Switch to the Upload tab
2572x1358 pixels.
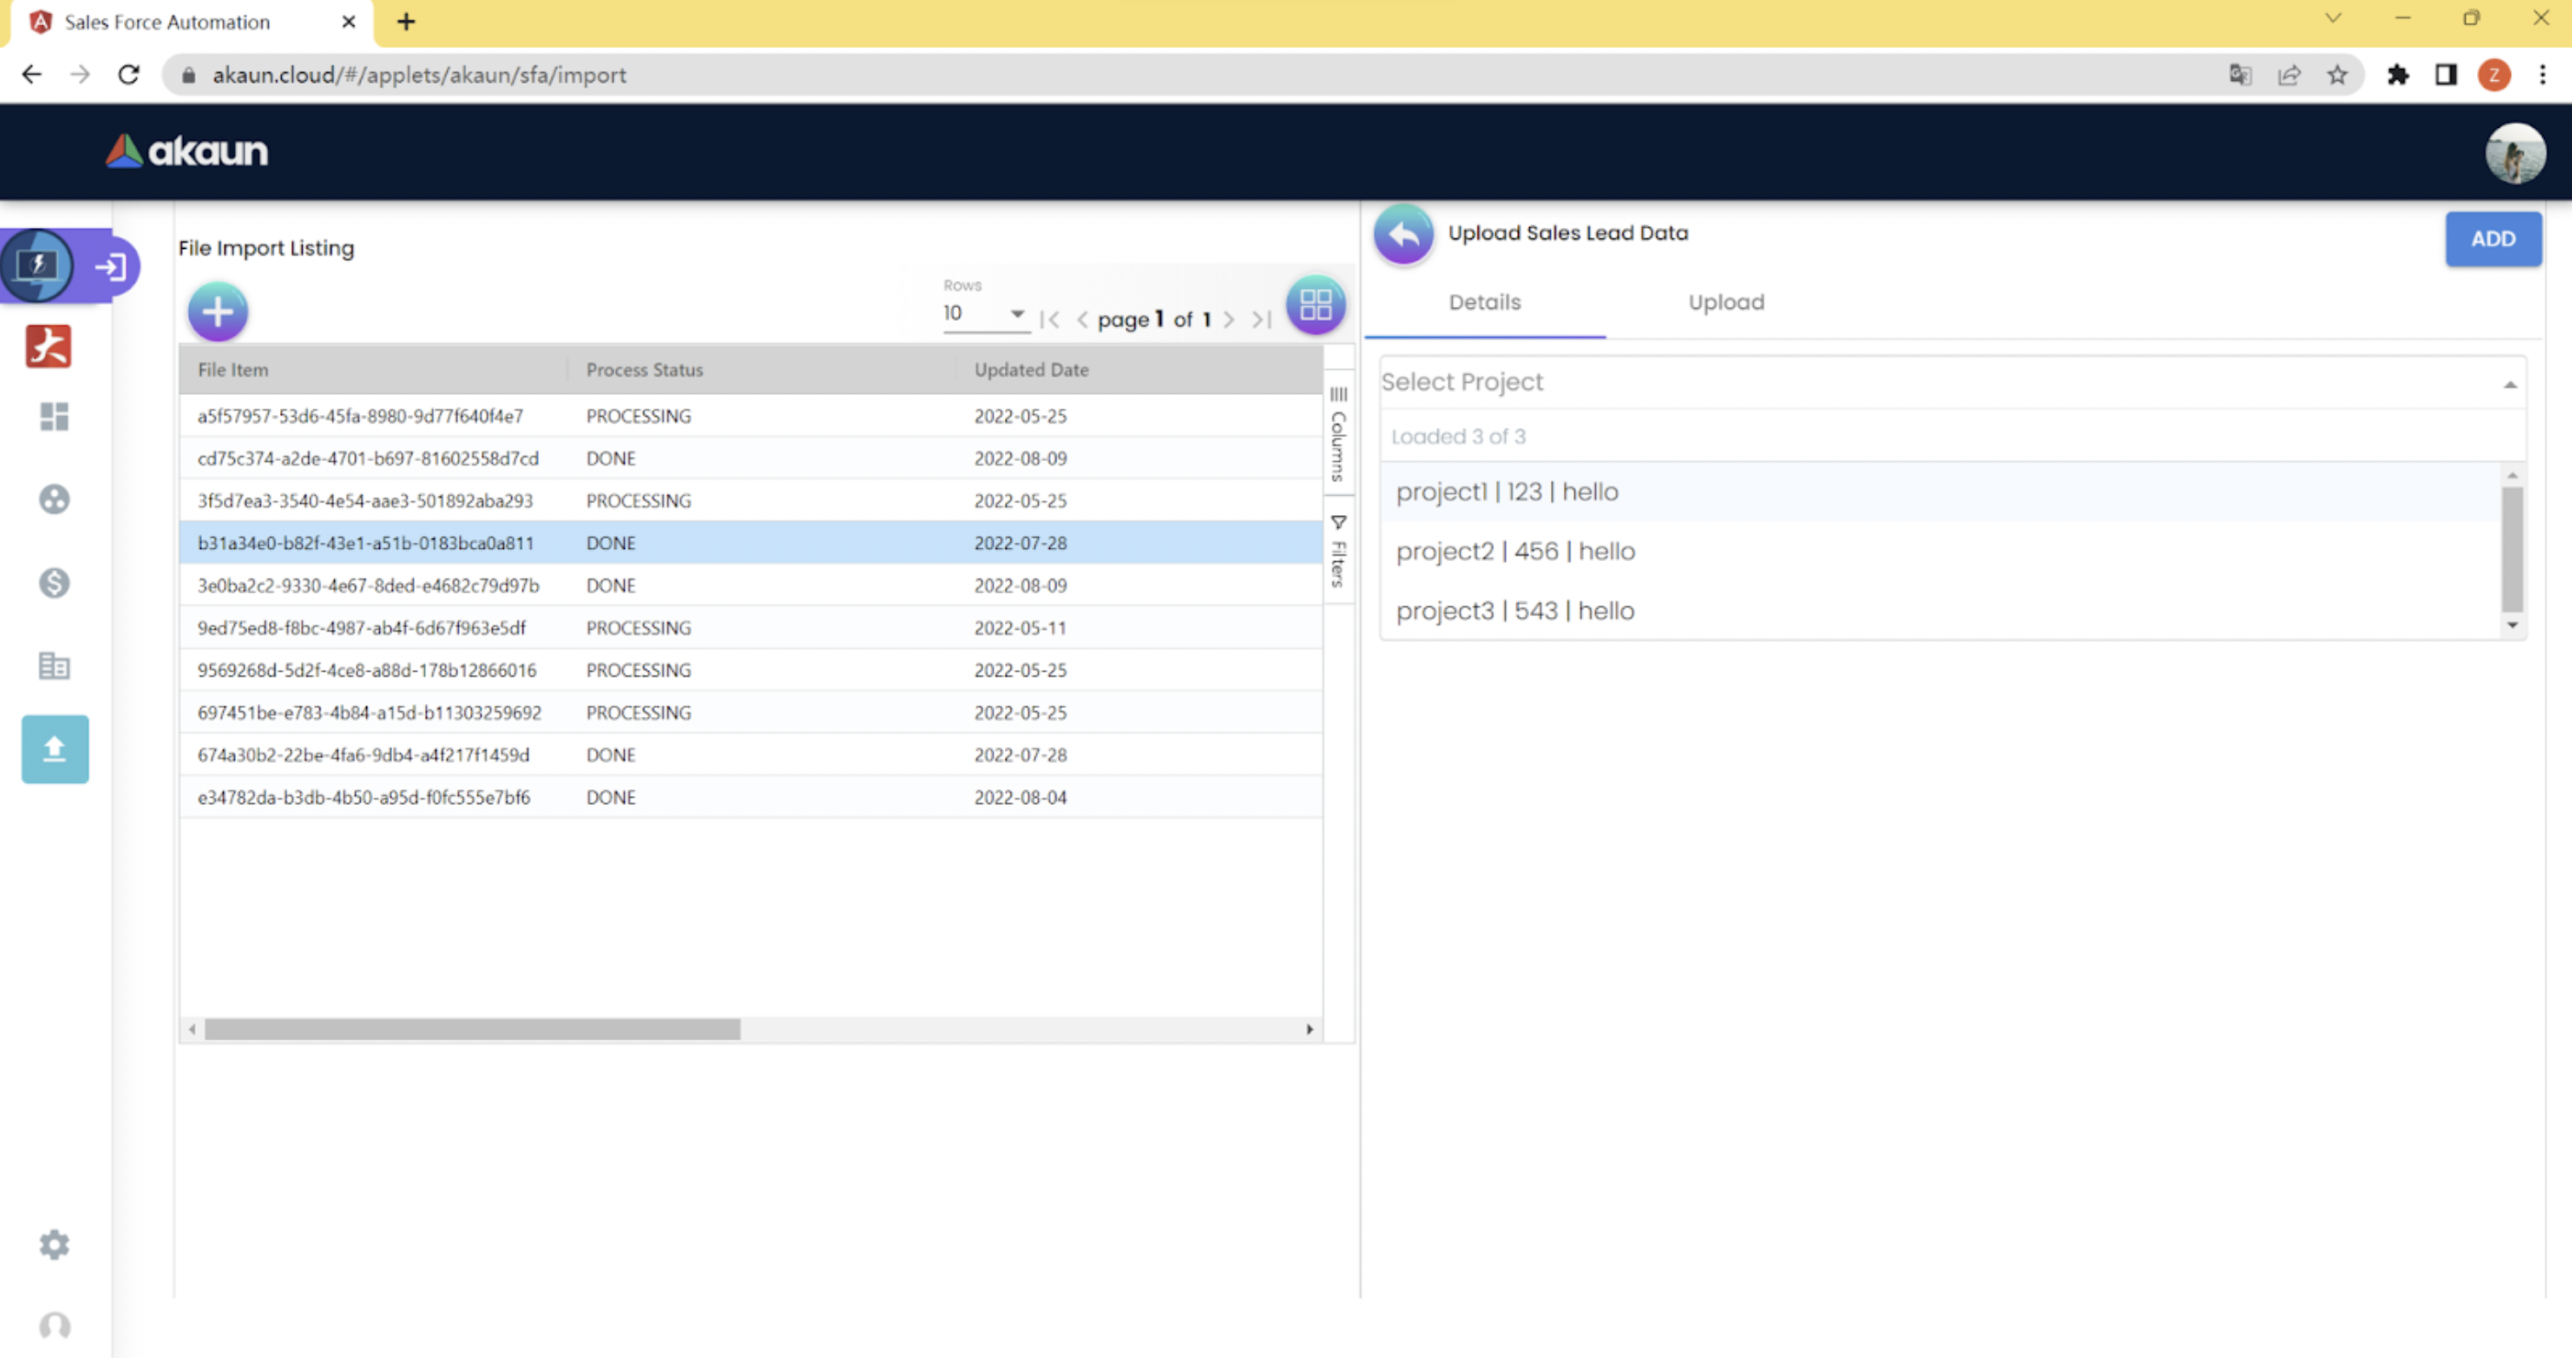[1726, 302]
